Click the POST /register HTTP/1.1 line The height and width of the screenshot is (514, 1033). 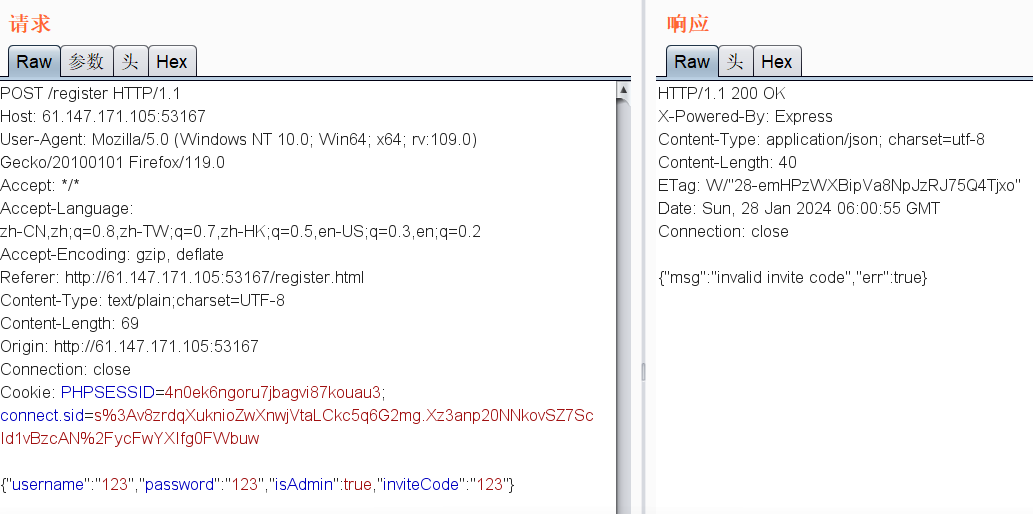tap(90, 94)
